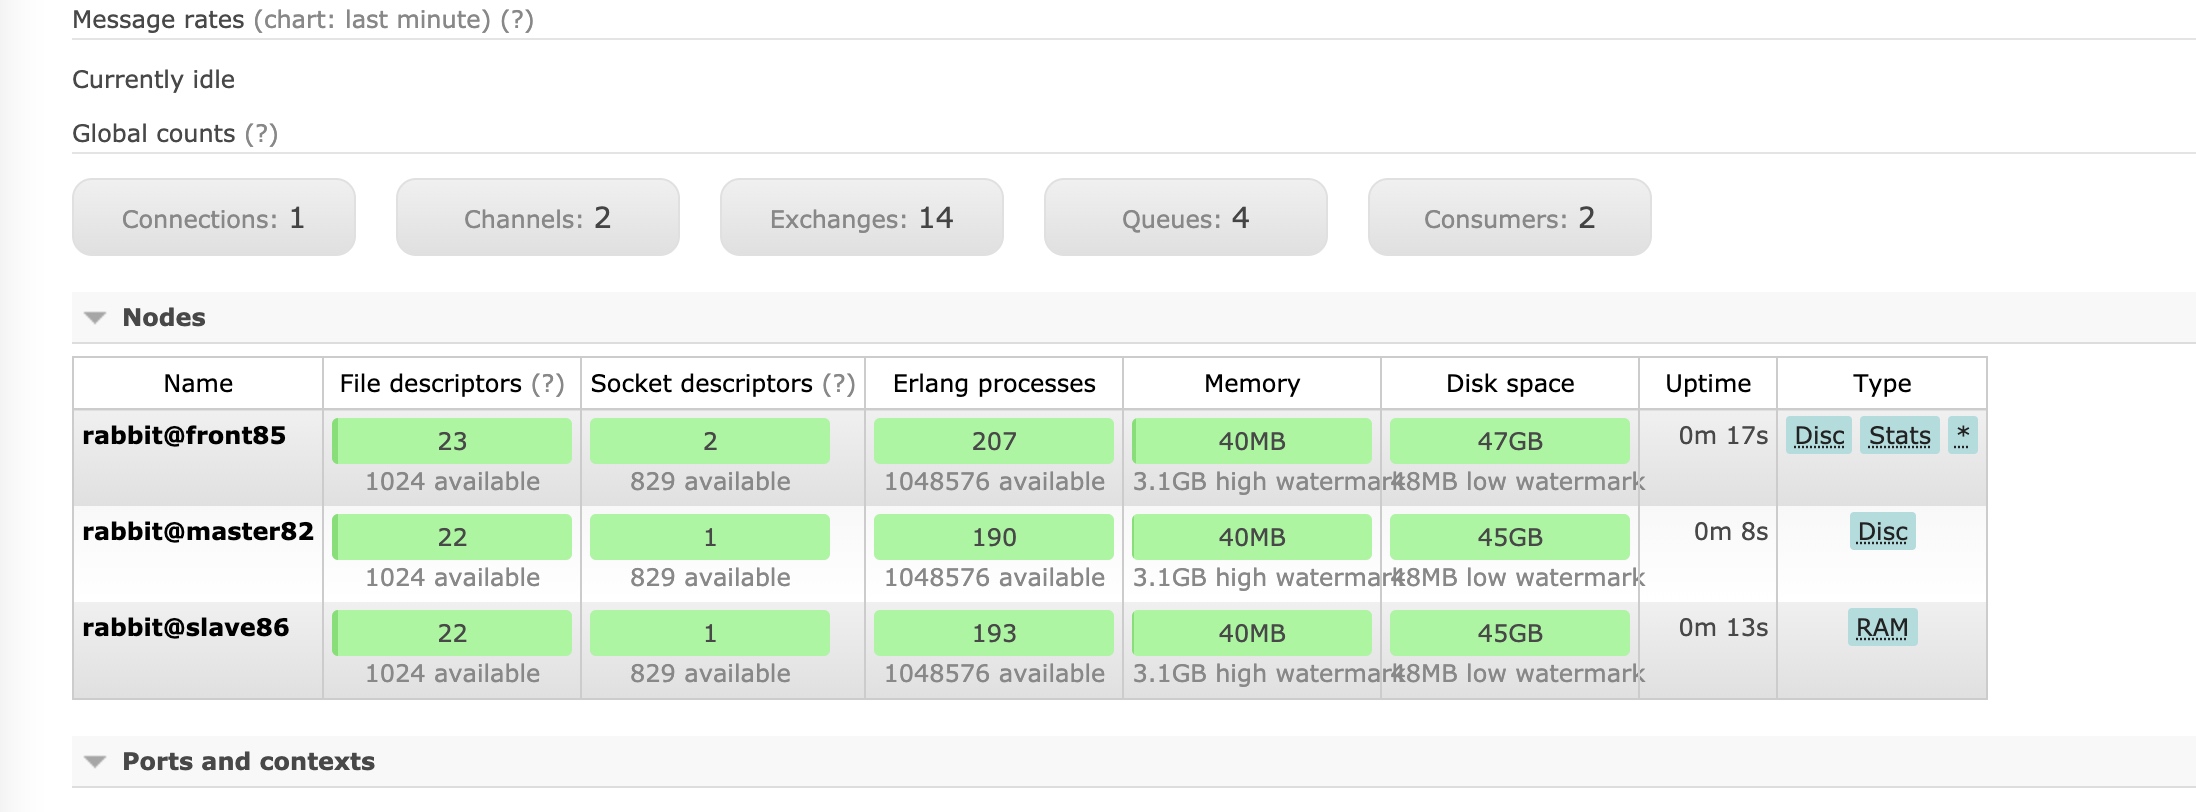Open the Connections count button
The width and height of the screenshot is (2196, 812).
(213, 218)
